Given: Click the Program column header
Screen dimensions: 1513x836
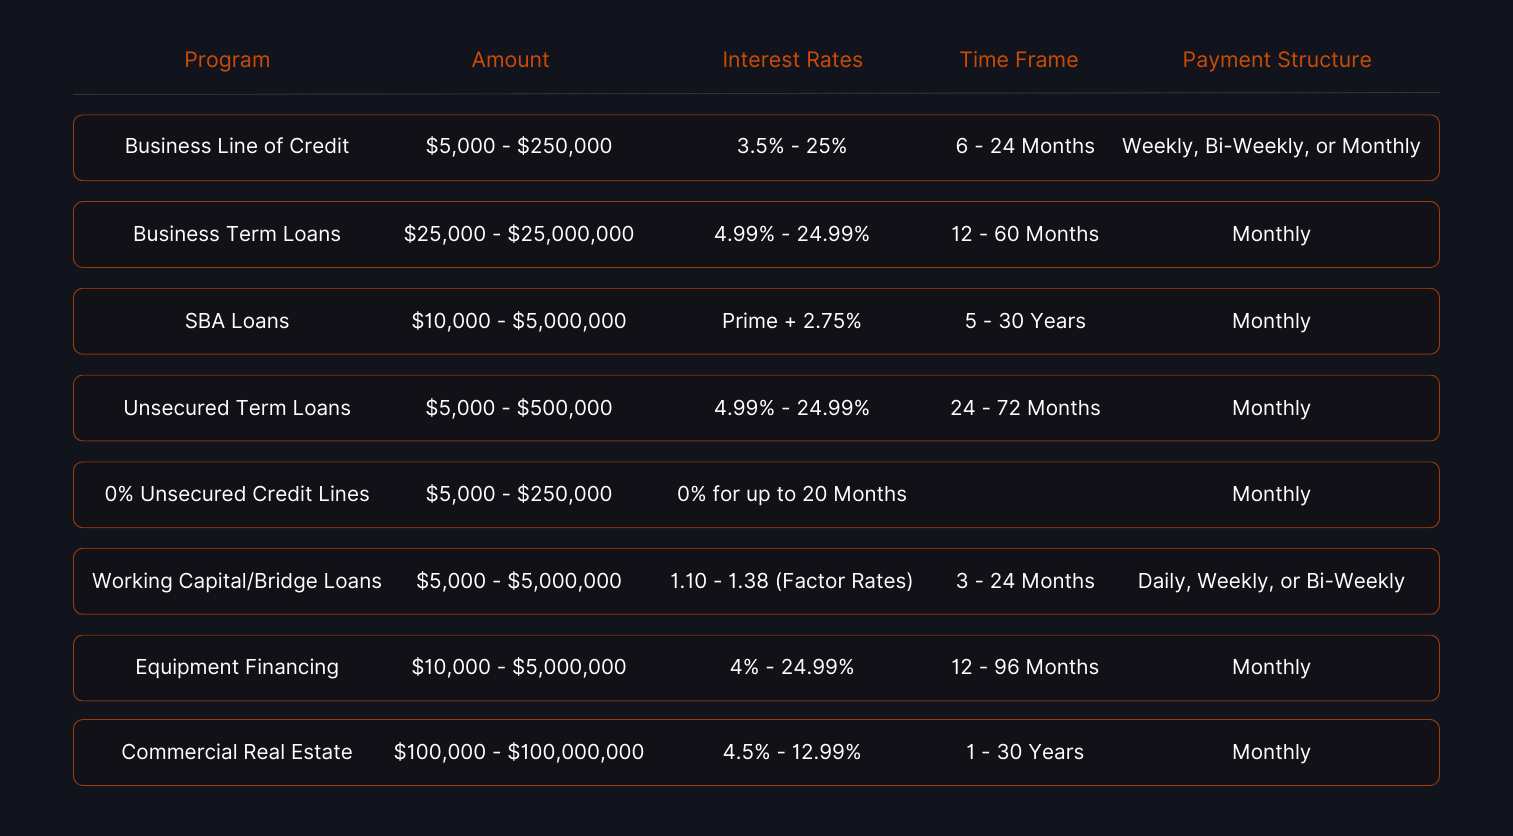Looking at the screenshot, I should pyautogui.click(x=227, y=60).
